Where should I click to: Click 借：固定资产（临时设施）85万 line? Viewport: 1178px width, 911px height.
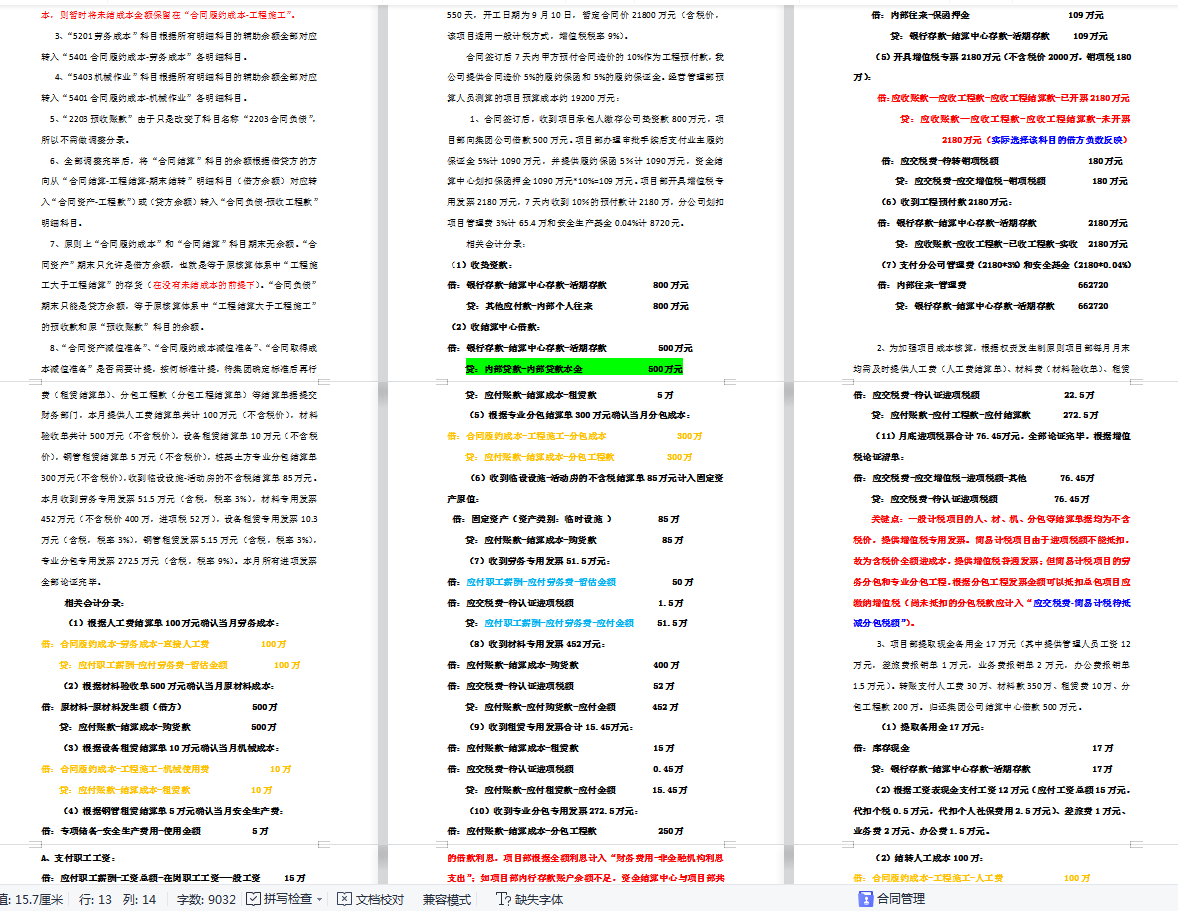tap(566, 519)
